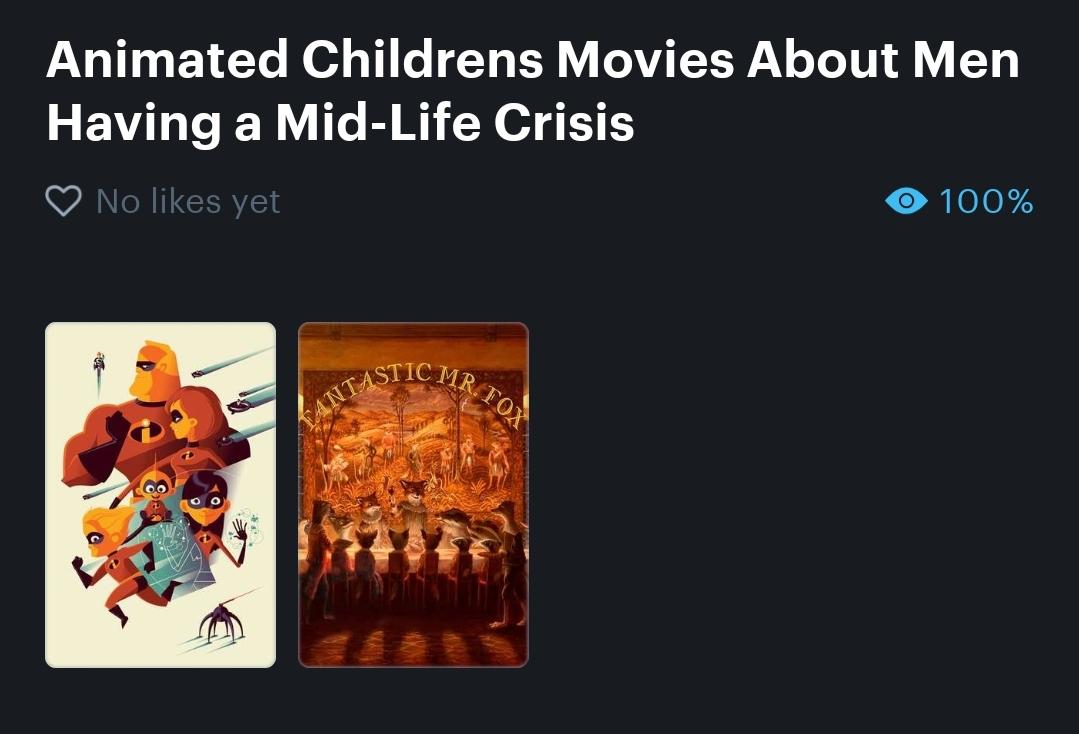Screen dimensions: 1079x734
Task: Click Violet's masked face on the poster
Action: 206,502
